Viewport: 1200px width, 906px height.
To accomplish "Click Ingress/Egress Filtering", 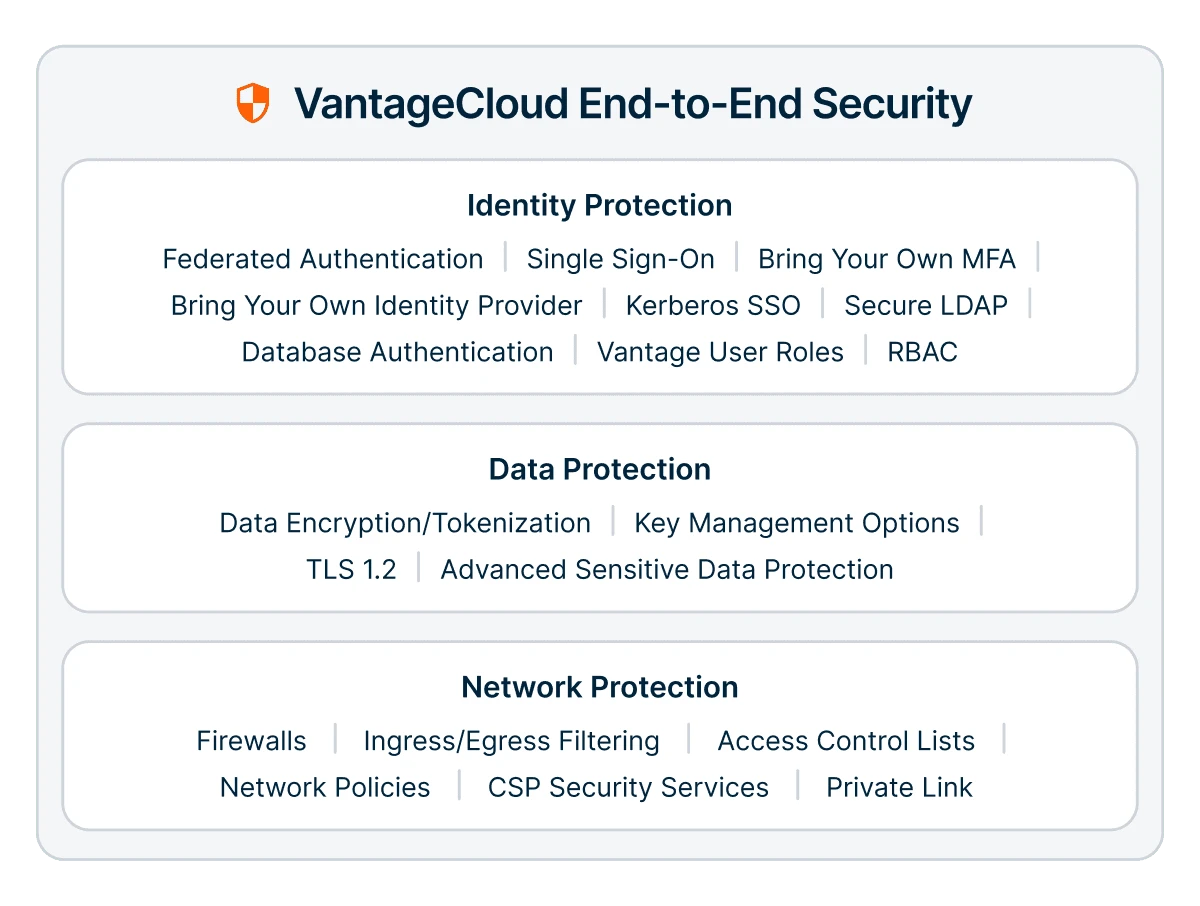I will tap(512, 741).
